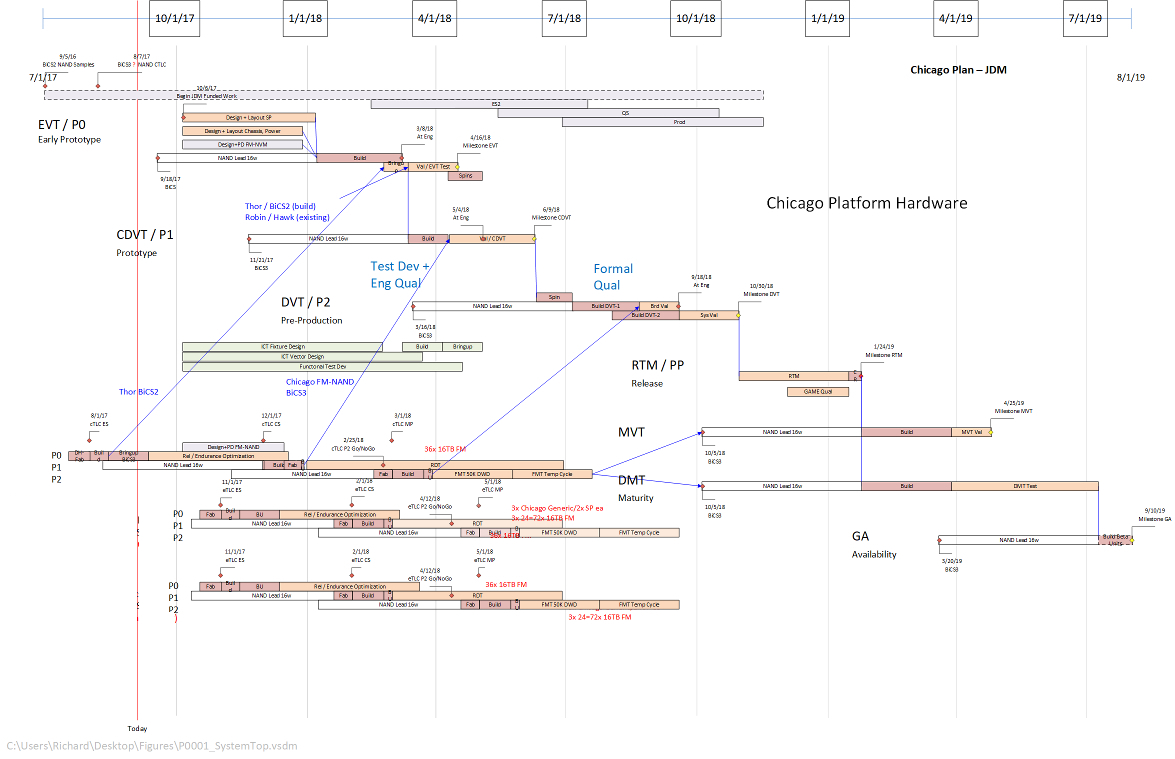Select the "ICT Fixture Design" green bar
The image size is (1175, 759).
[283, 347]
